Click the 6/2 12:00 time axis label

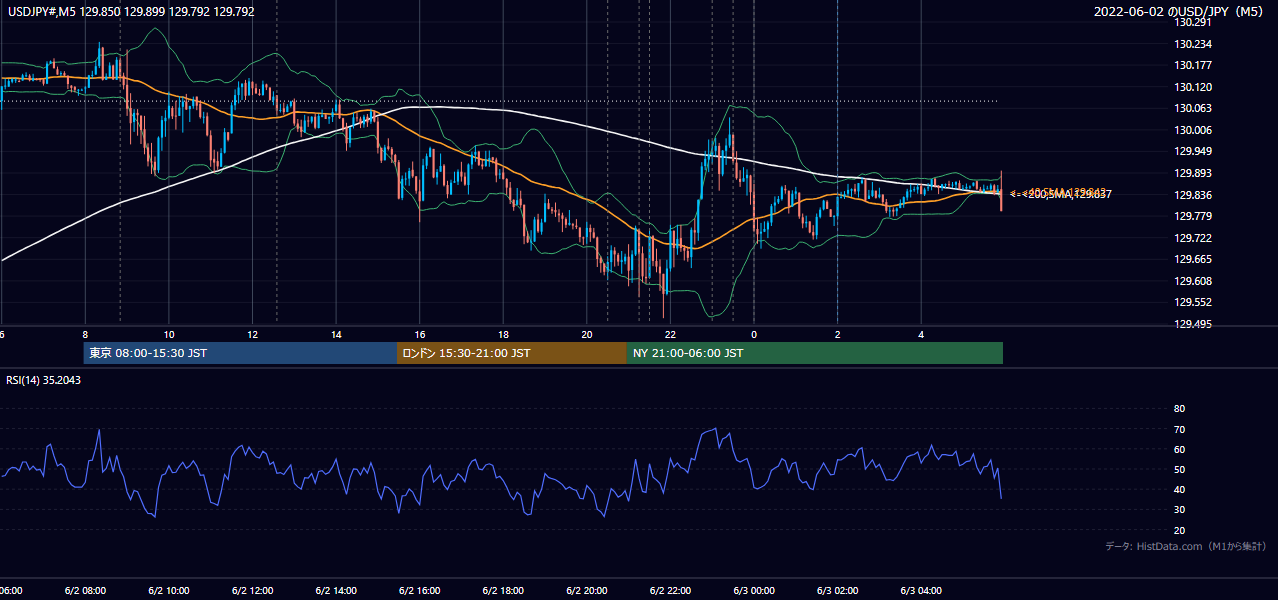point(252,591)
